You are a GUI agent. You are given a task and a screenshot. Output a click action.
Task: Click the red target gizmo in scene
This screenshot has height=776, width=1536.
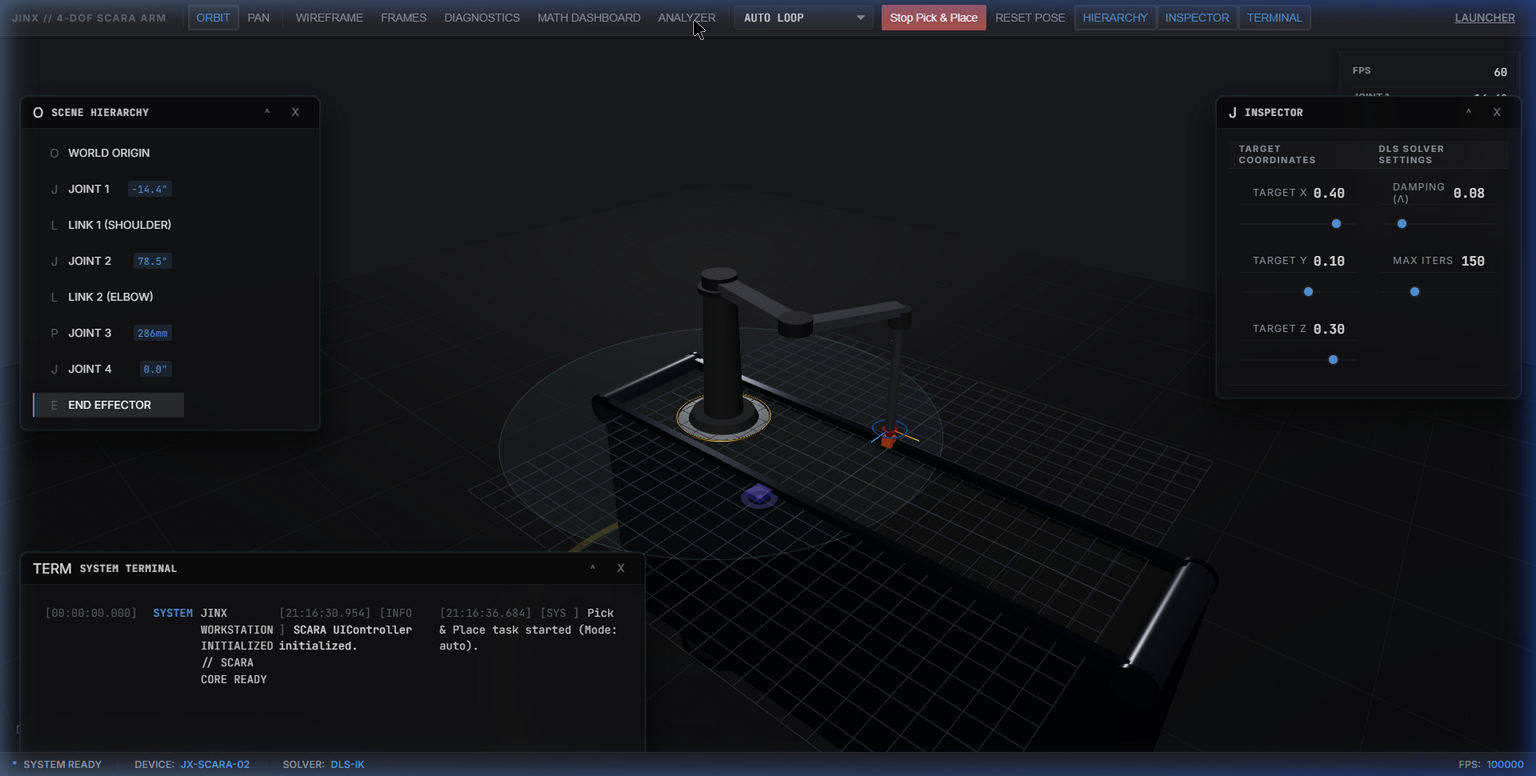[x=888, y=435]
